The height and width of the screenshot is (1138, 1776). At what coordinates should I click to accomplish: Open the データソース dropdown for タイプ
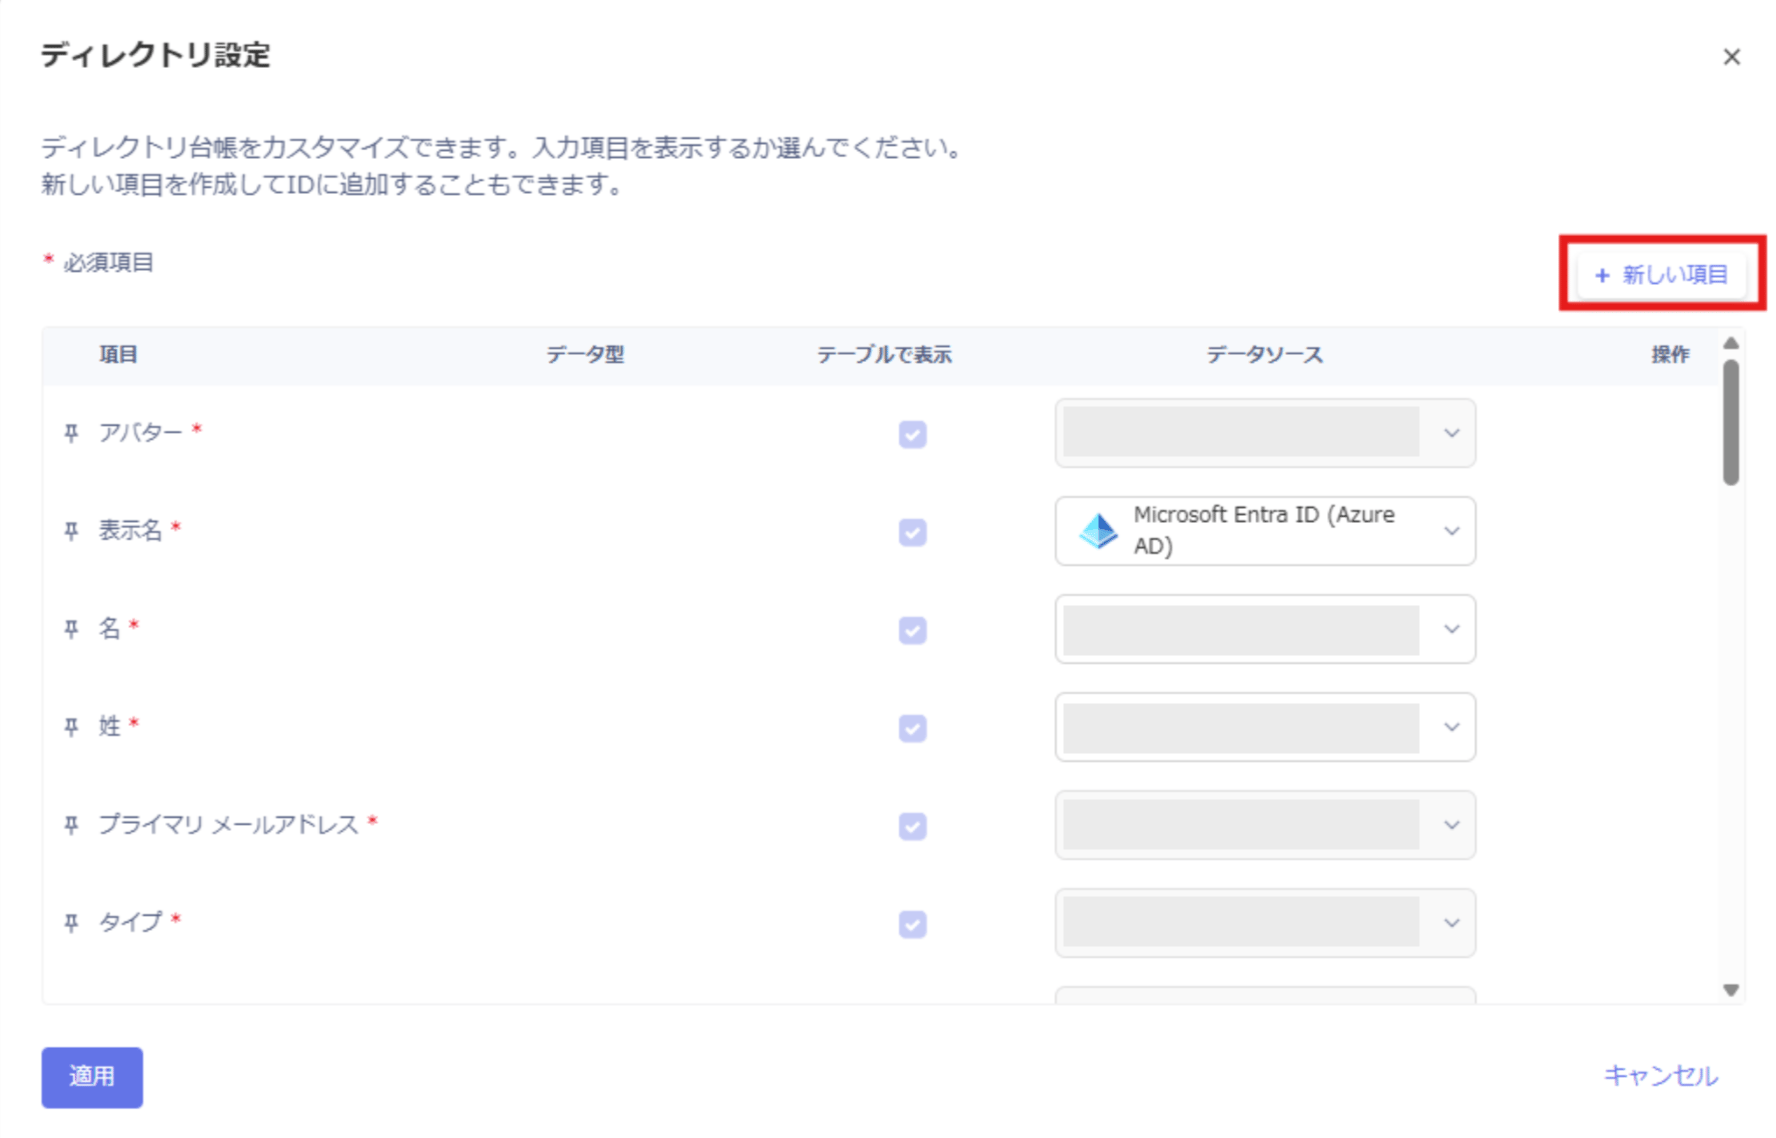pyautogui.click(x=1265, y=923)
